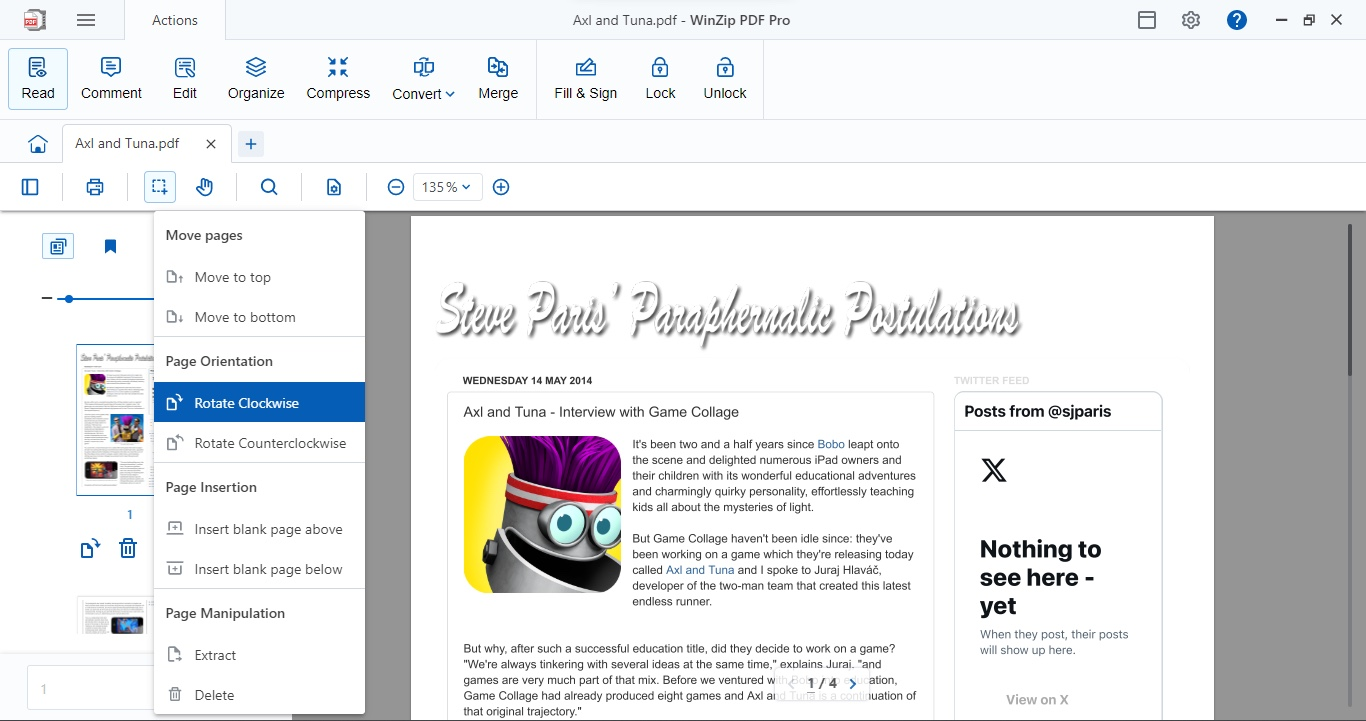Viewport: 1366px width, 721px height.
Task: Click the Home icon tab
Action: (38, 144)
